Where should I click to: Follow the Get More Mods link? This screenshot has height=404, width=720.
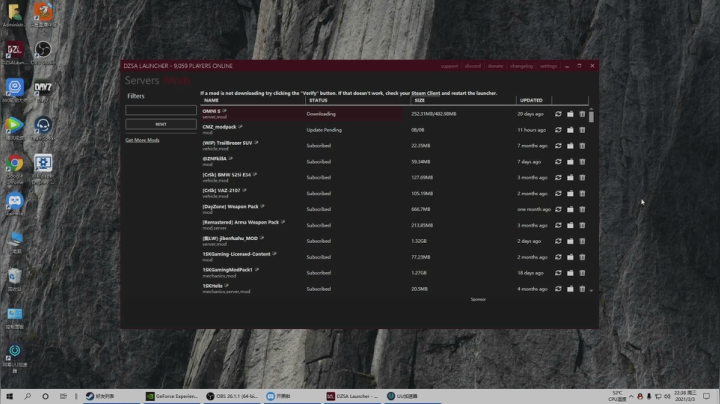142,140
